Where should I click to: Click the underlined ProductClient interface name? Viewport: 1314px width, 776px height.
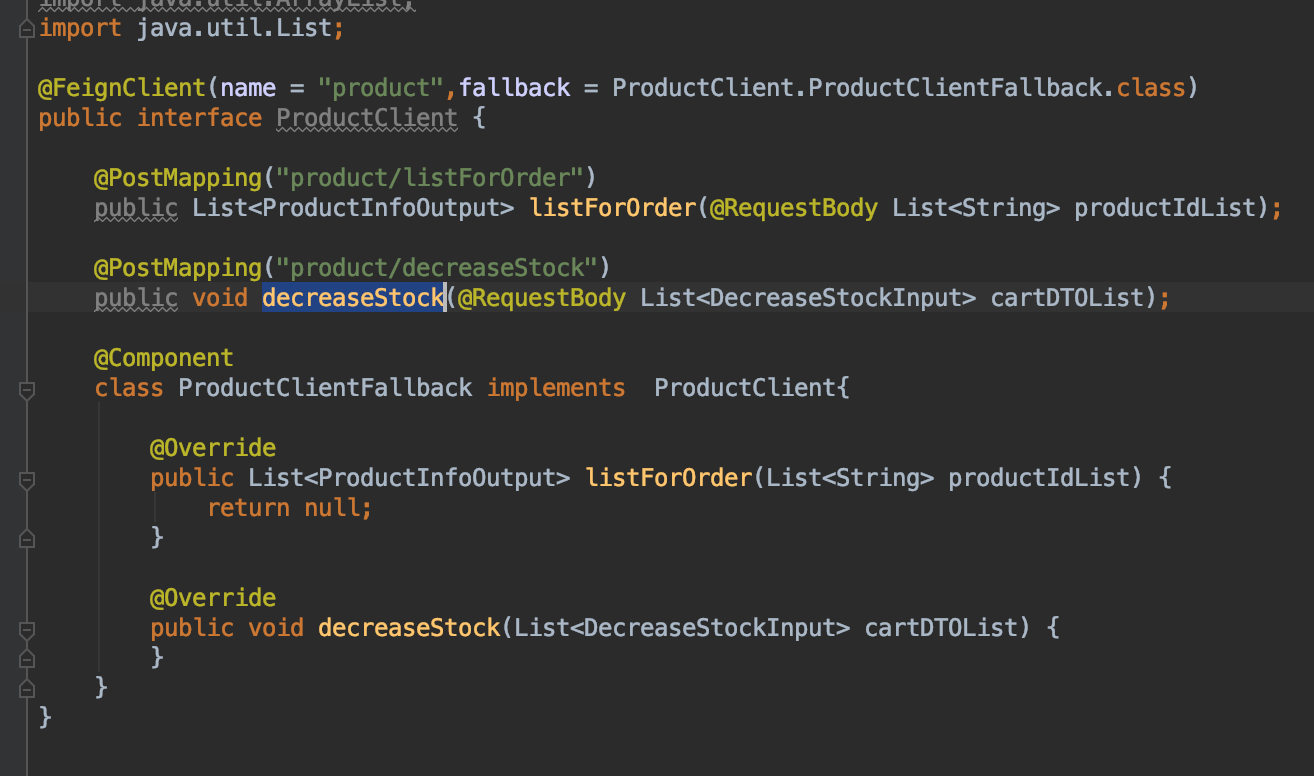(x=367, y=118)
